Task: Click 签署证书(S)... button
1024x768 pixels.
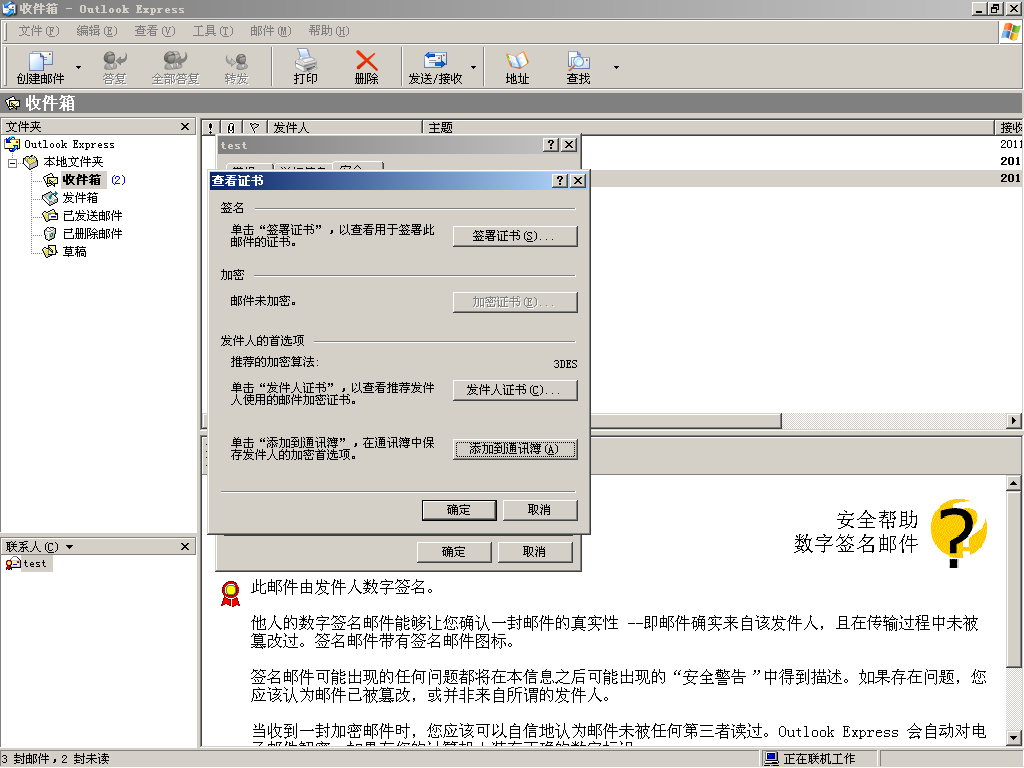Action: coord(515,236)
